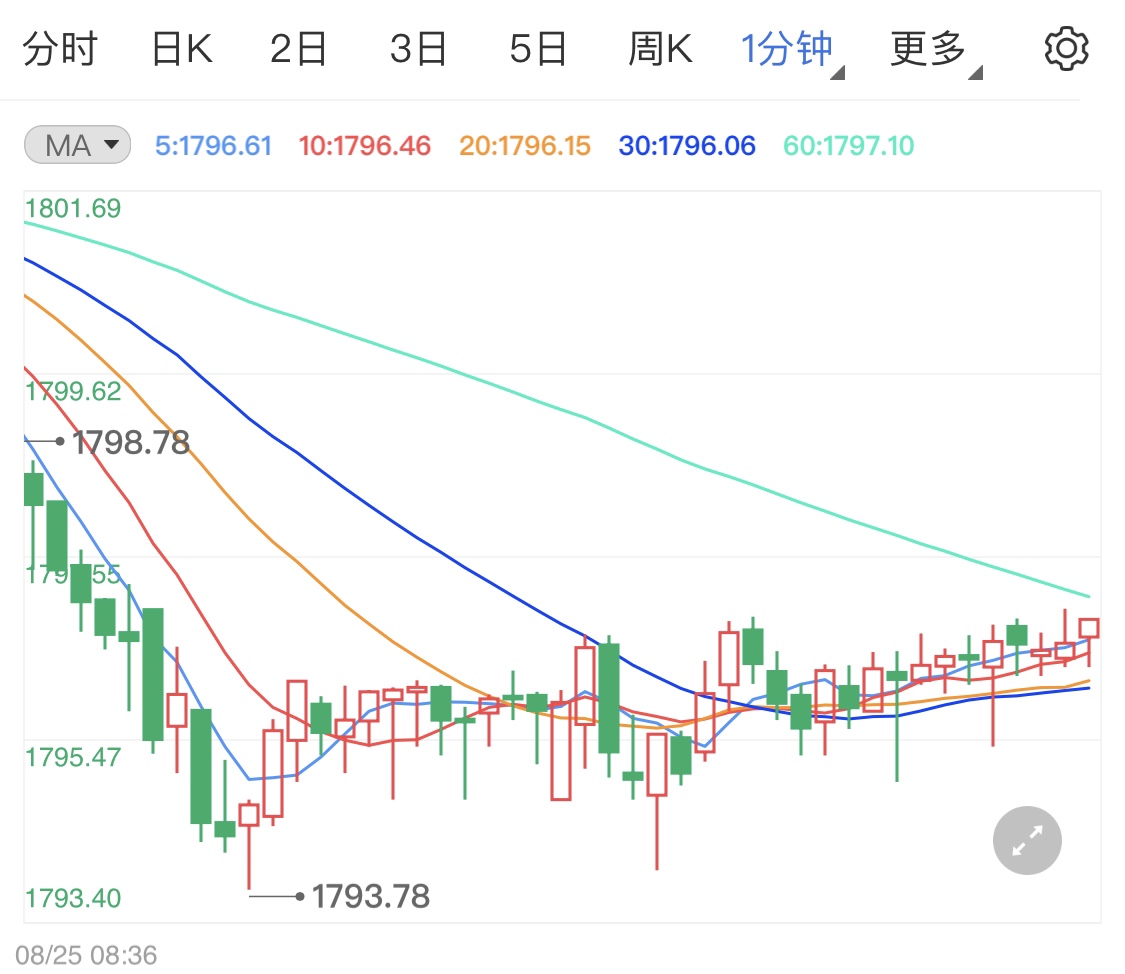The image size is (1125, 974).
Task: Click the bottom axis value 1793.40
Action: (x=72, y=898)
